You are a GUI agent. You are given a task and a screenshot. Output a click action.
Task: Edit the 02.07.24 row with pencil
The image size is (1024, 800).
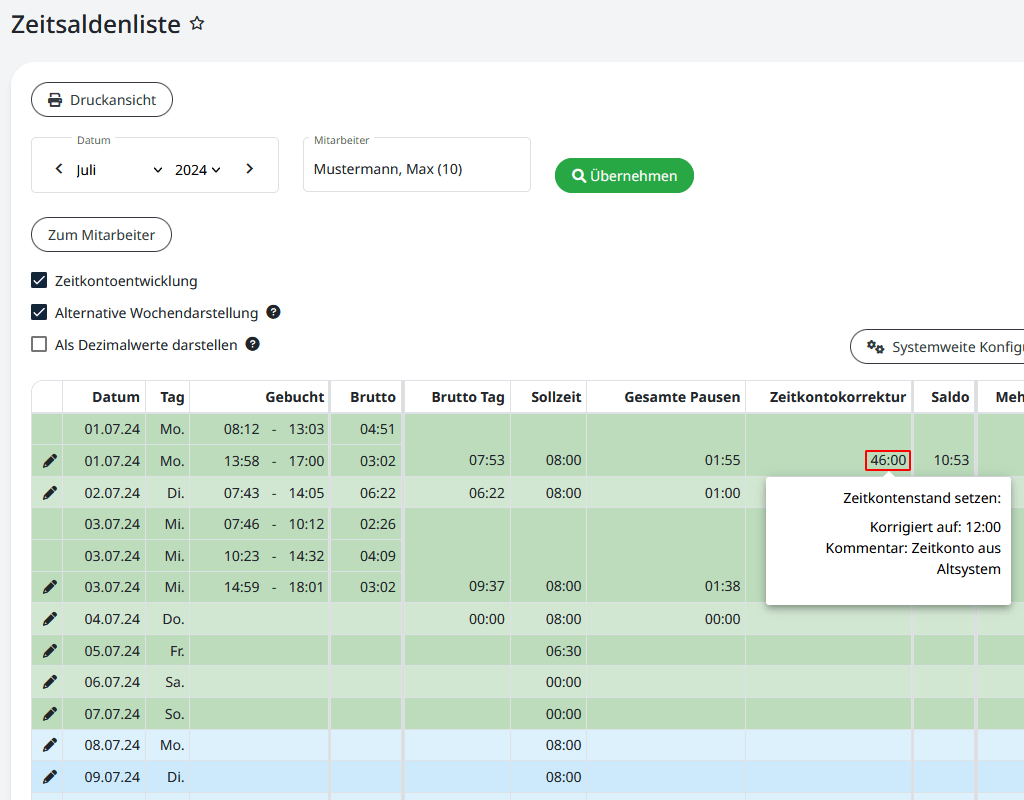click(50, 493)
